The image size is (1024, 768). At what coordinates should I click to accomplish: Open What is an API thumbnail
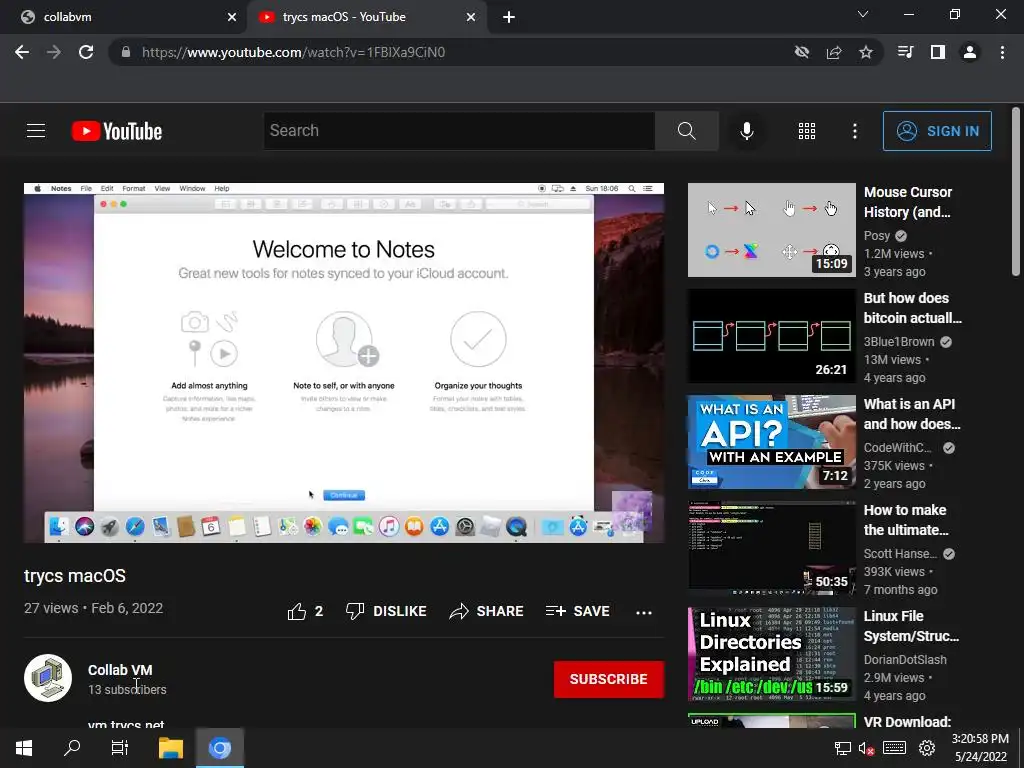771,441
